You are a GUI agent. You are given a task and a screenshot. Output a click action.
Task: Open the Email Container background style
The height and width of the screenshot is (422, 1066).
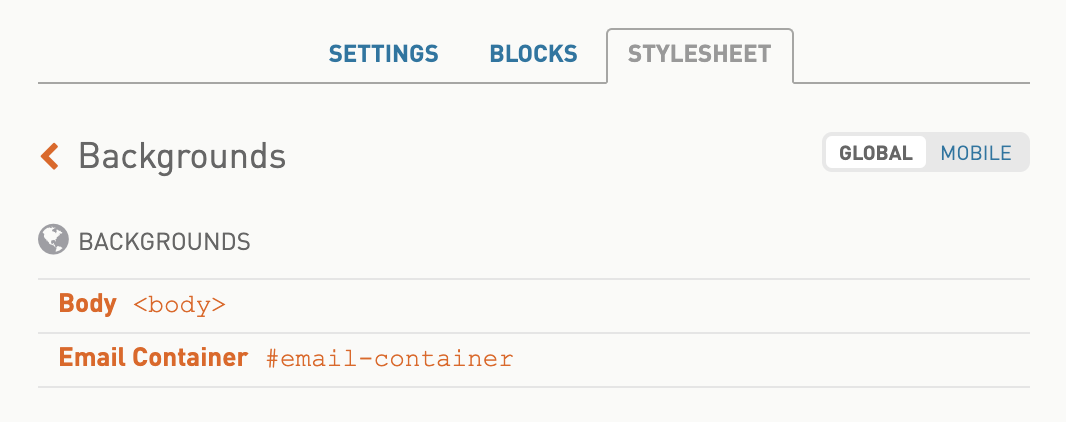(534, 360)
